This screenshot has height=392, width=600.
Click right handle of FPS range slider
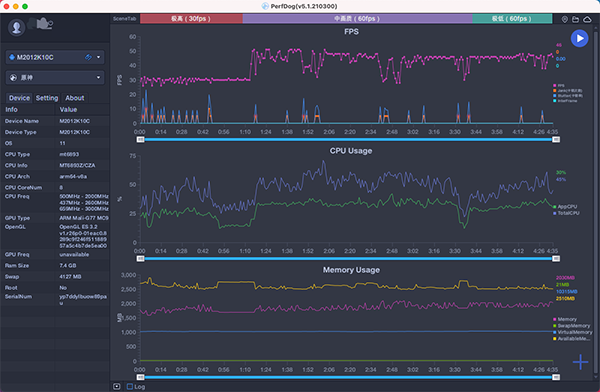(x=556, y=140)
